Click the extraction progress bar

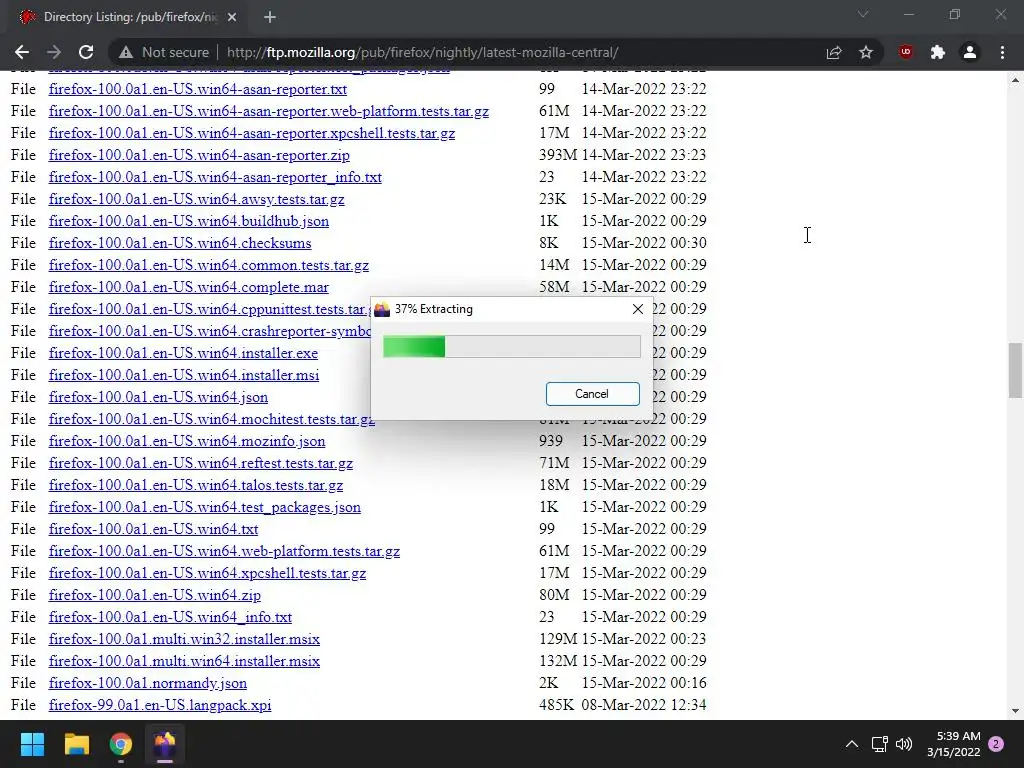pyautogui.click(x=511, y=346)
